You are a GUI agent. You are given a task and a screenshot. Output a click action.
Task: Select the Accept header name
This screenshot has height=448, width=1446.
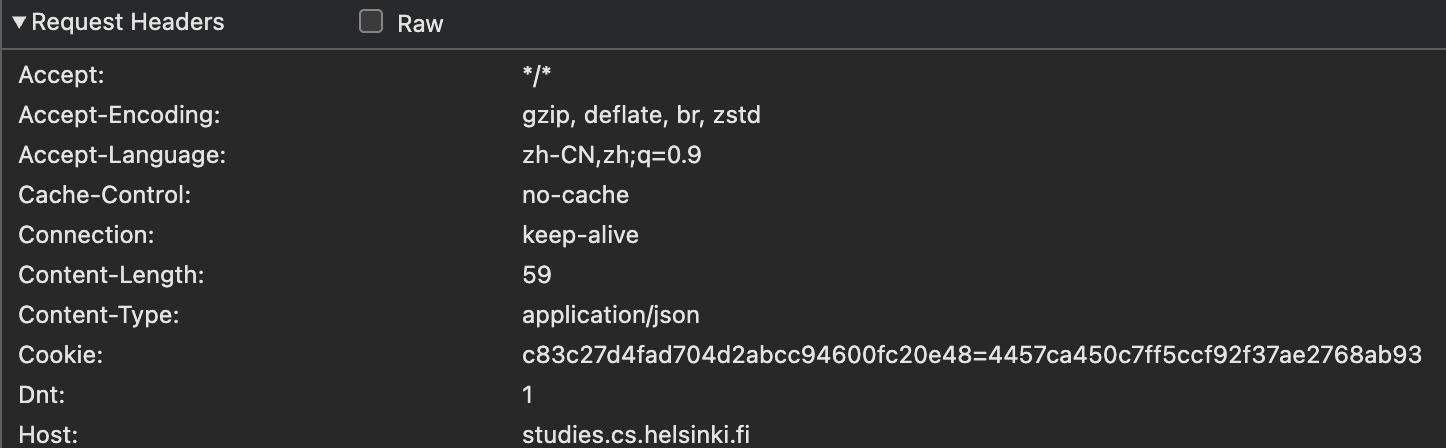[61, 75]
